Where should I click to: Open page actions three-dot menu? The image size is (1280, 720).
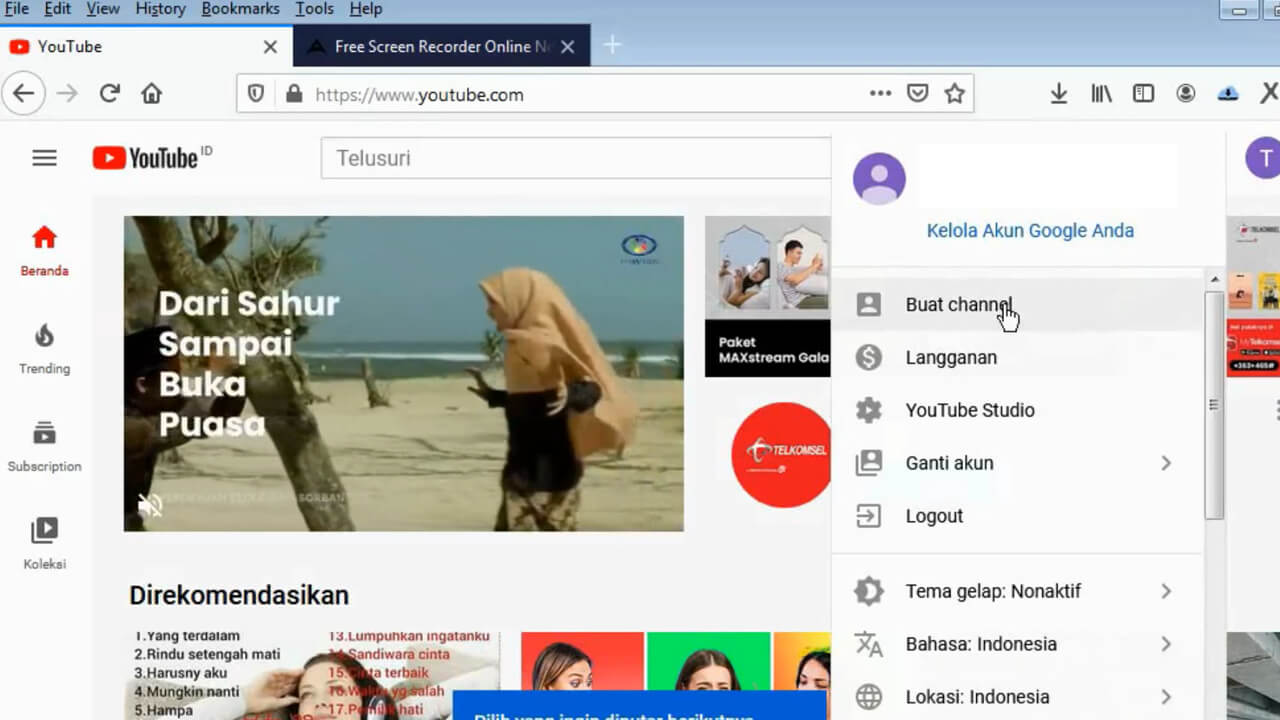(x=880, y=94)
